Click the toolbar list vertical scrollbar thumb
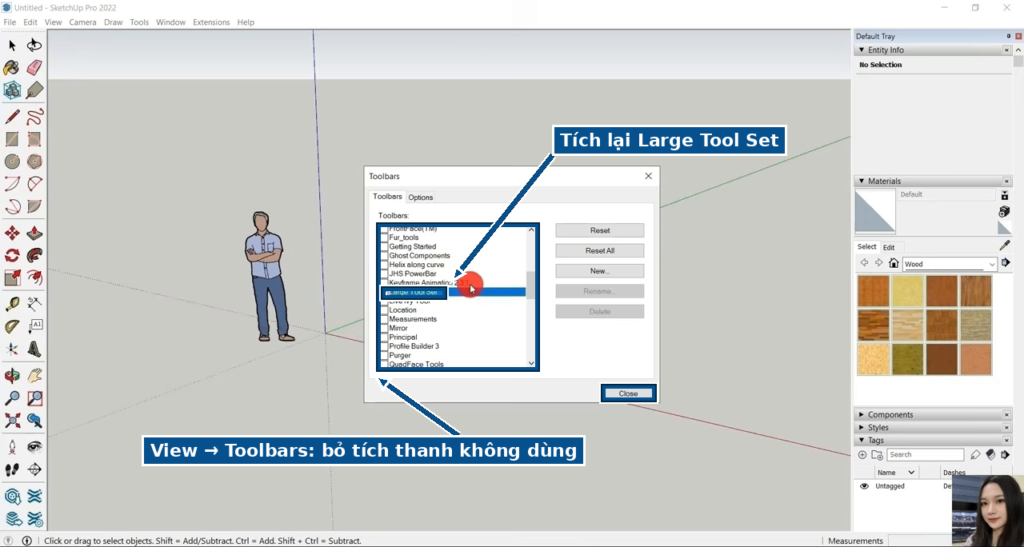The width and height of the screenshot is (1024, 547). pyautogui.click(x=531, y=285)
